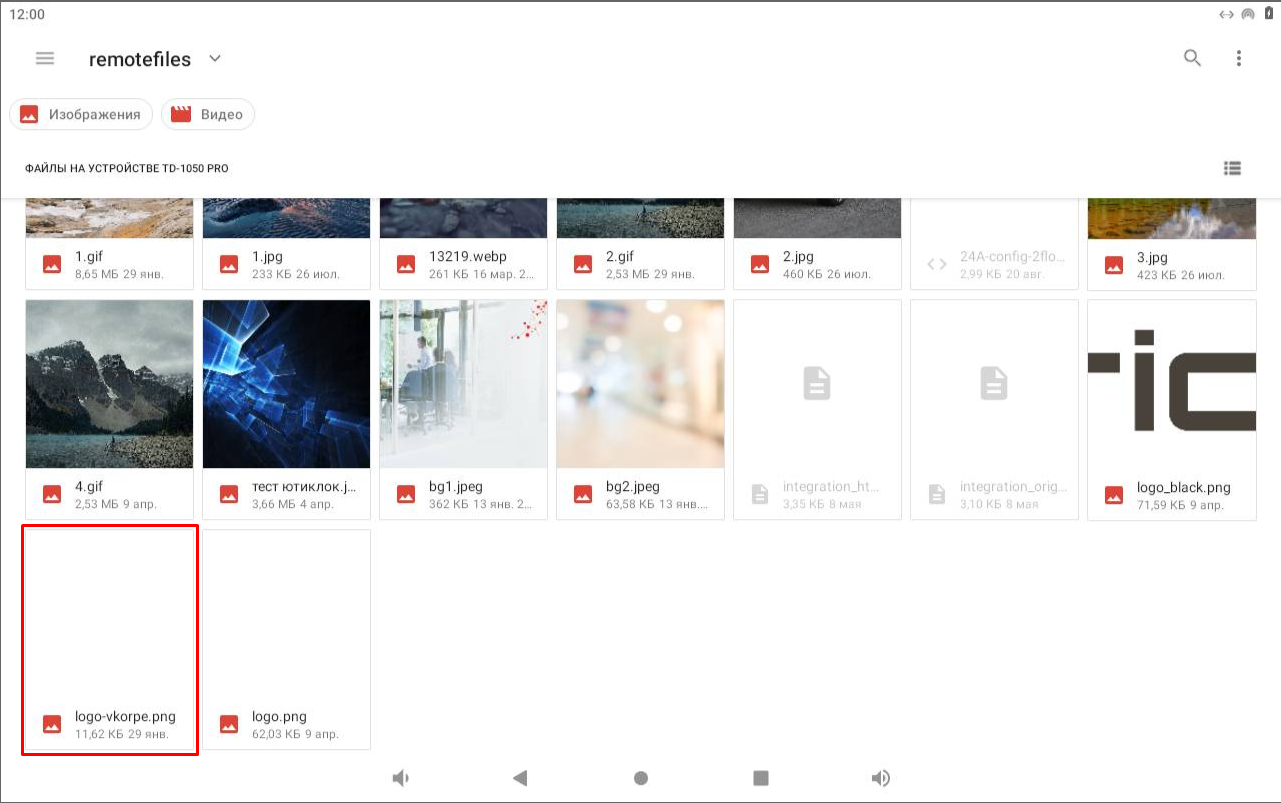Viewport: 1281px width, 803px height.
Task: Click the 3,66 МБ 4 апр. size text
Action: pos(293,504)
